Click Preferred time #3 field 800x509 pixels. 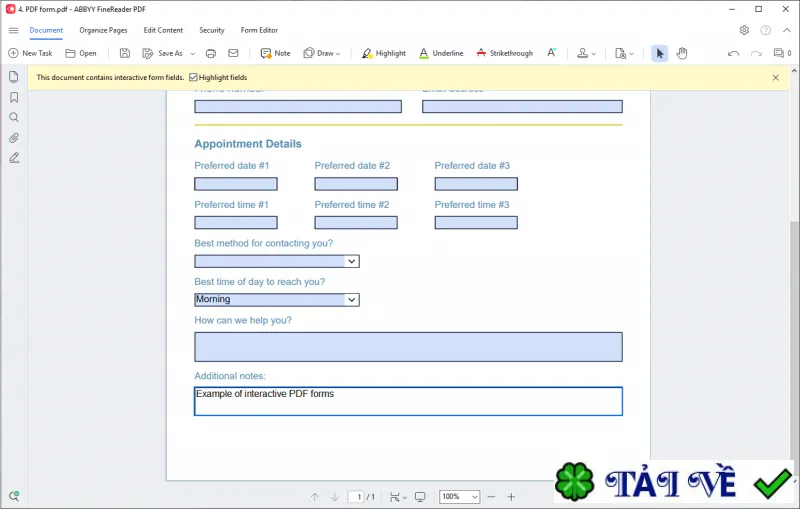pos(476,222)
